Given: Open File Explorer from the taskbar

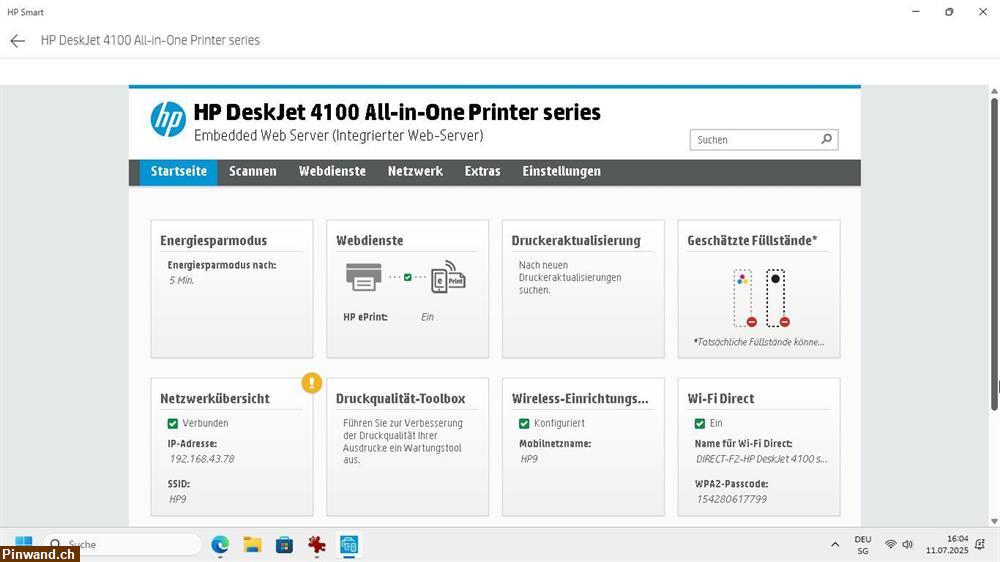Looking at the screenshot, I should 253,545.
